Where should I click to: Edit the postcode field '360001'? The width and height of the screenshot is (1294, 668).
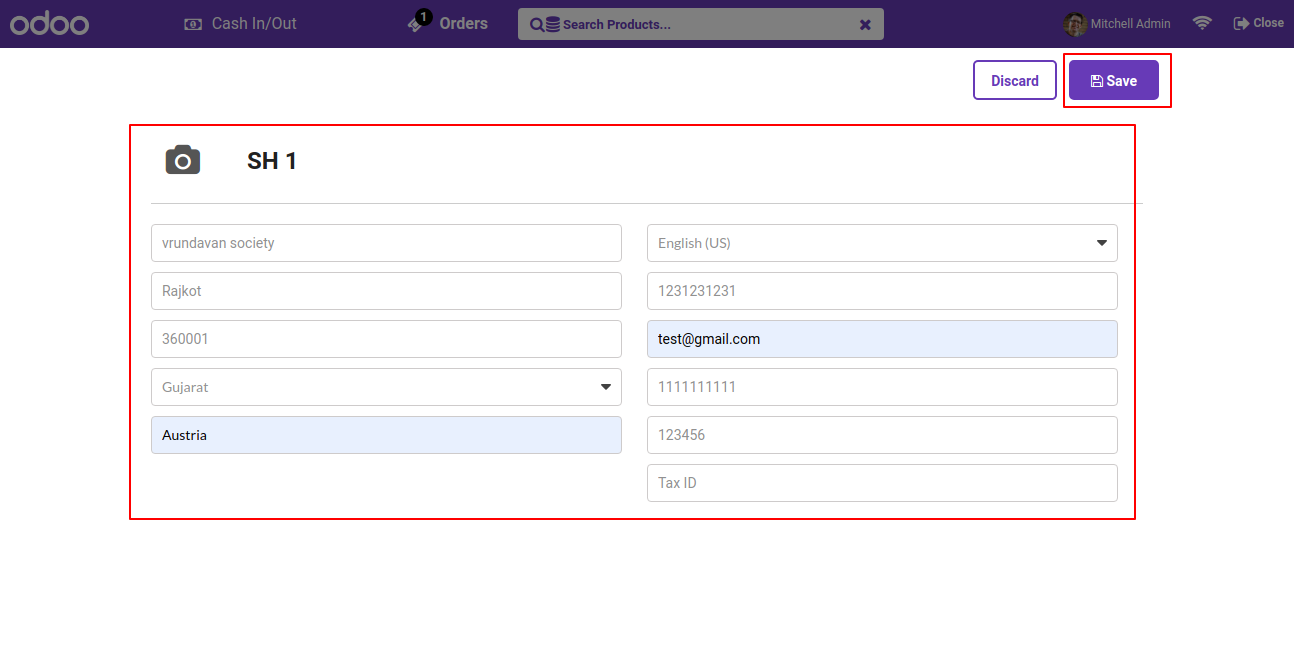coord(386,339)
